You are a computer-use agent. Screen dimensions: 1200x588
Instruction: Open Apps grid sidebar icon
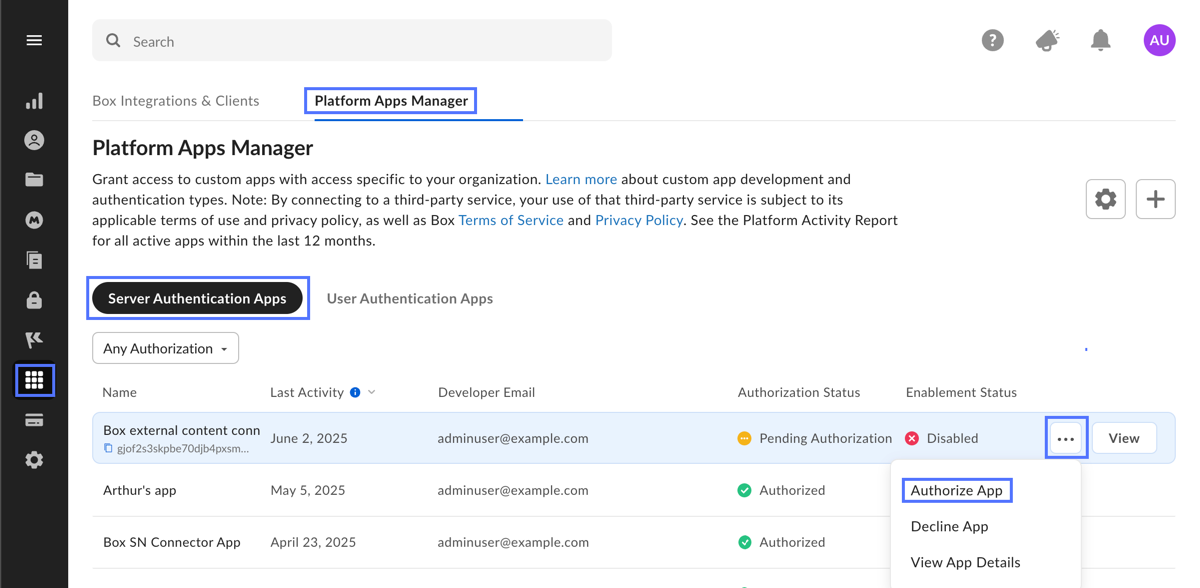click(34, 380)
